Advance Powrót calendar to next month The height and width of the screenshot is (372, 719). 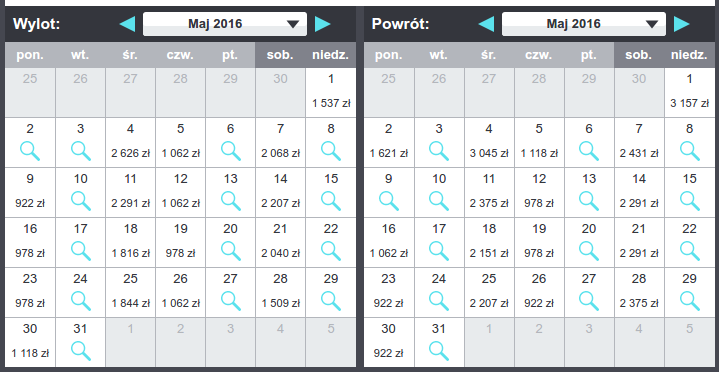(681, 24)
